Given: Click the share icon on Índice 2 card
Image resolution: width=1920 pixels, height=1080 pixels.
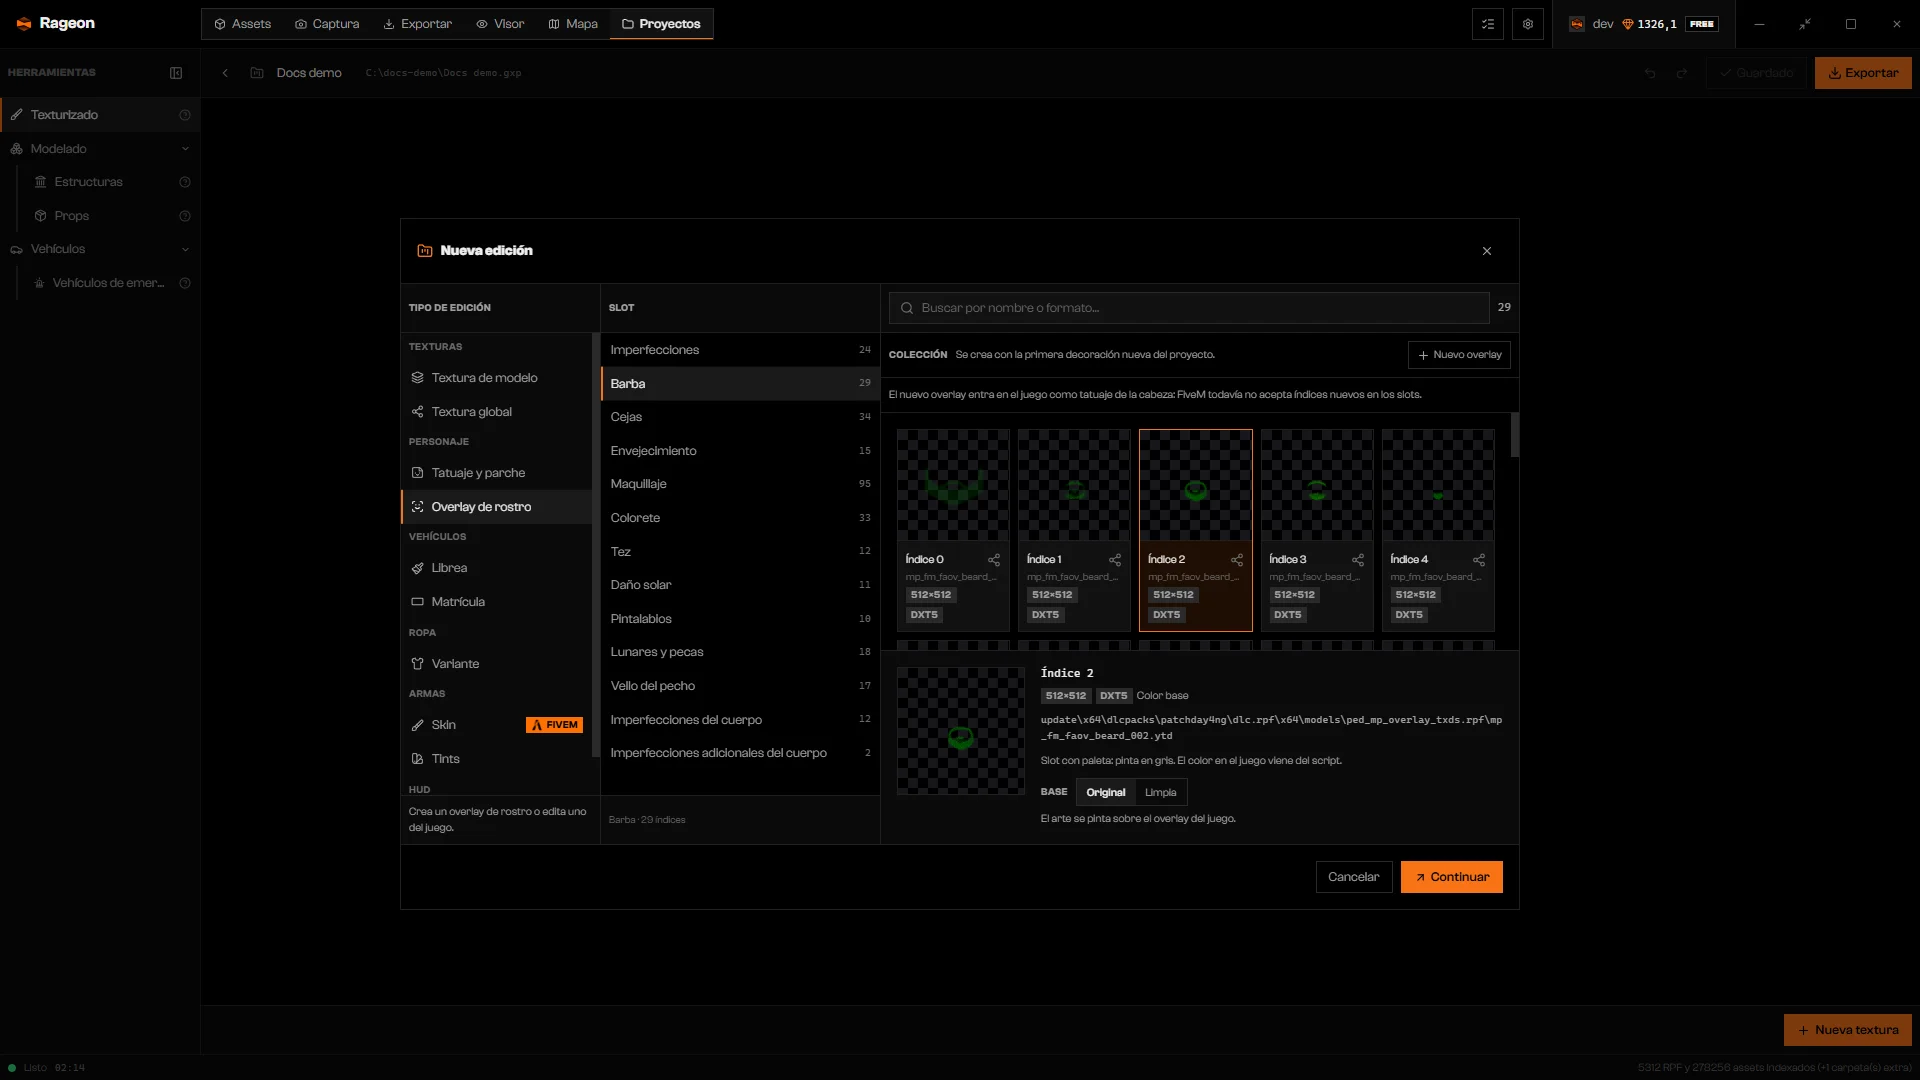Looking at the screenshot, I should pyautogui.click(x=1237, y=560).
